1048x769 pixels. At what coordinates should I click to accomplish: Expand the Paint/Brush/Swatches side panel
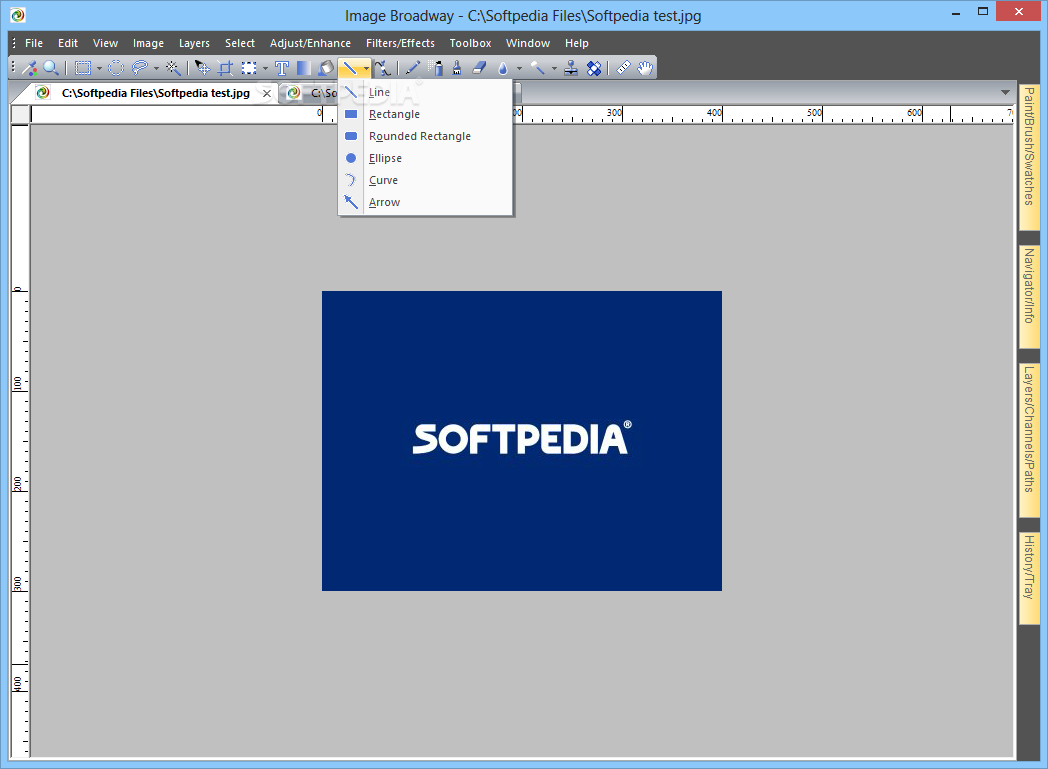click(1029, 156)
